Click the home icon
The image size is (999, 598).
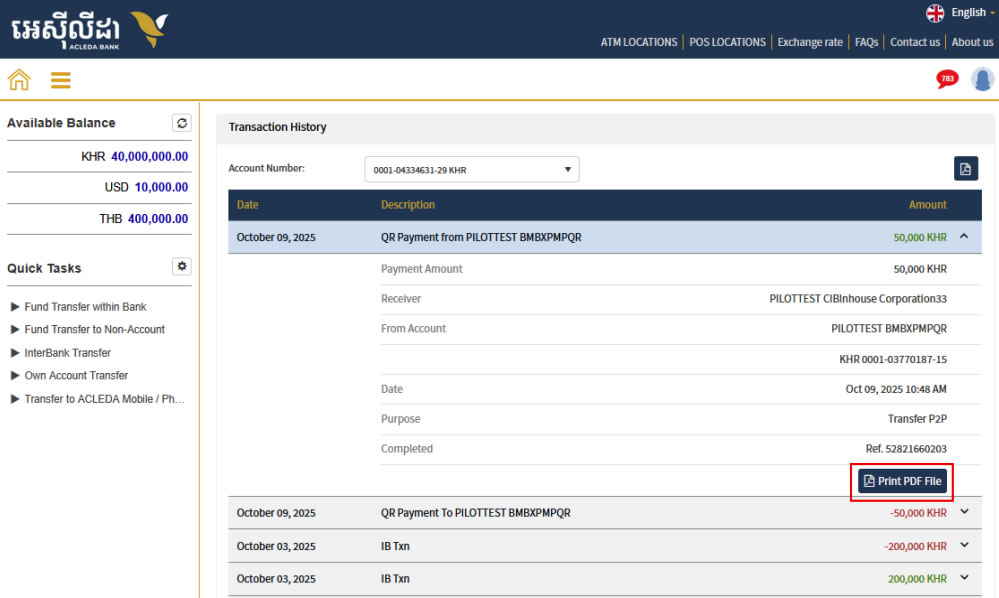click(19, 80)
